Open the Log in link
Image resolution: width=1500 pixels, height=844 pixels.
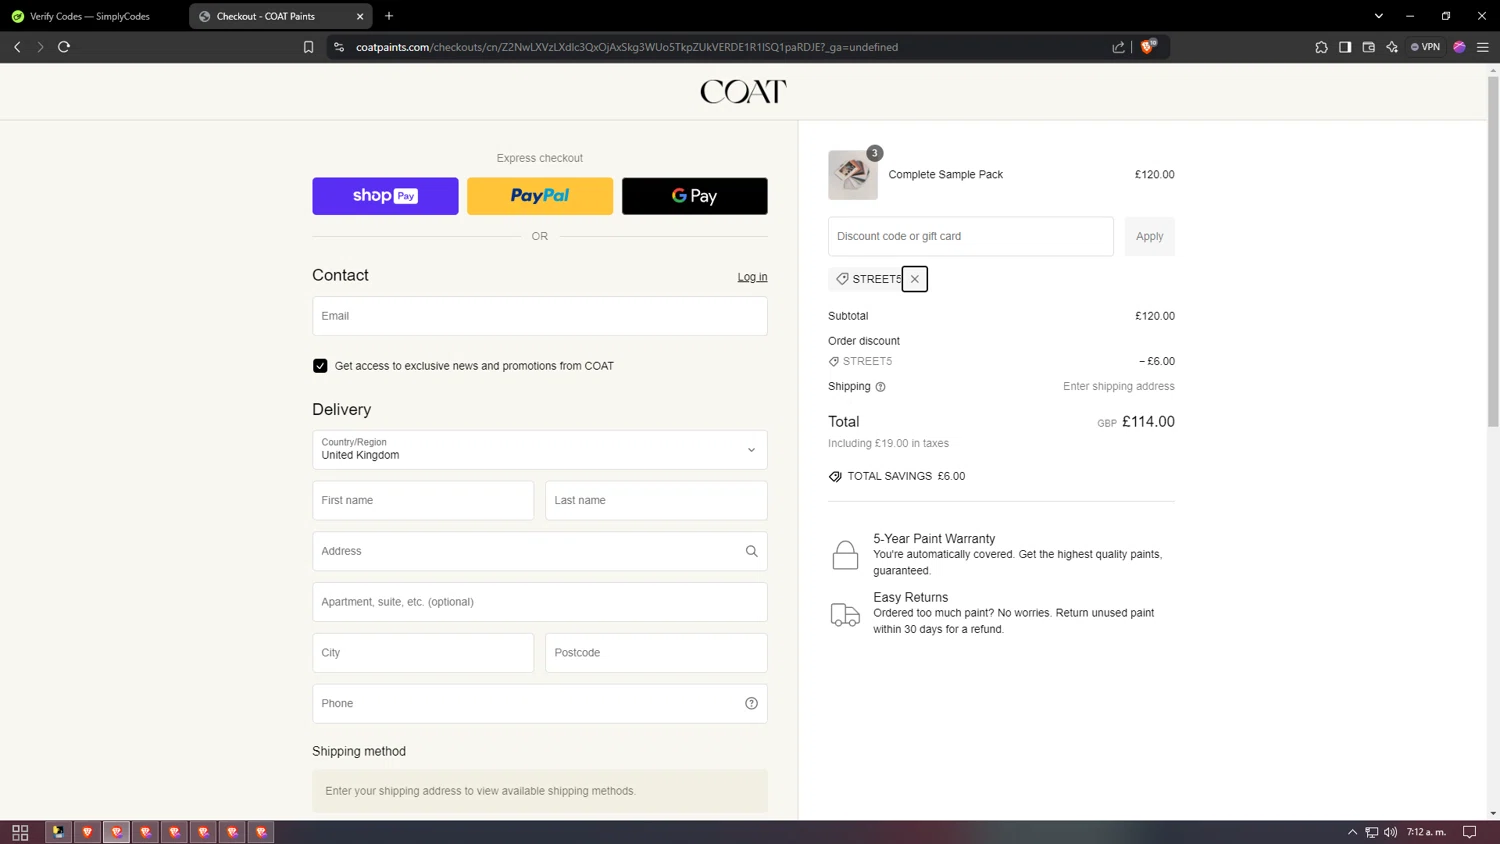click(752, 277)
